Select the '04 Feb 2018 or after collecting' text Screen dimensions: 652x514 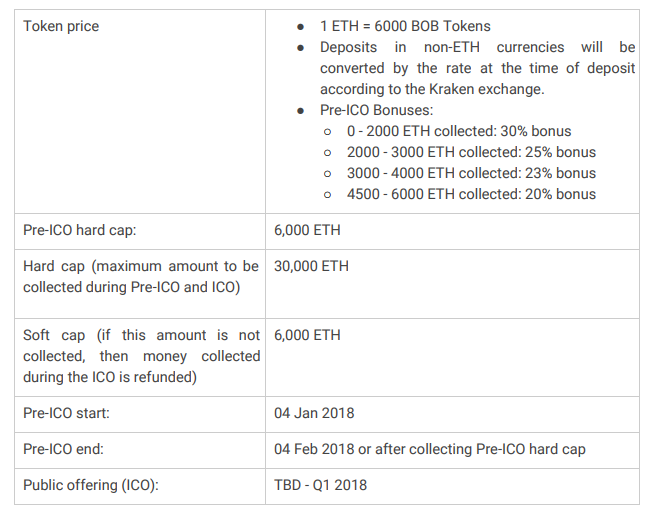373,449
